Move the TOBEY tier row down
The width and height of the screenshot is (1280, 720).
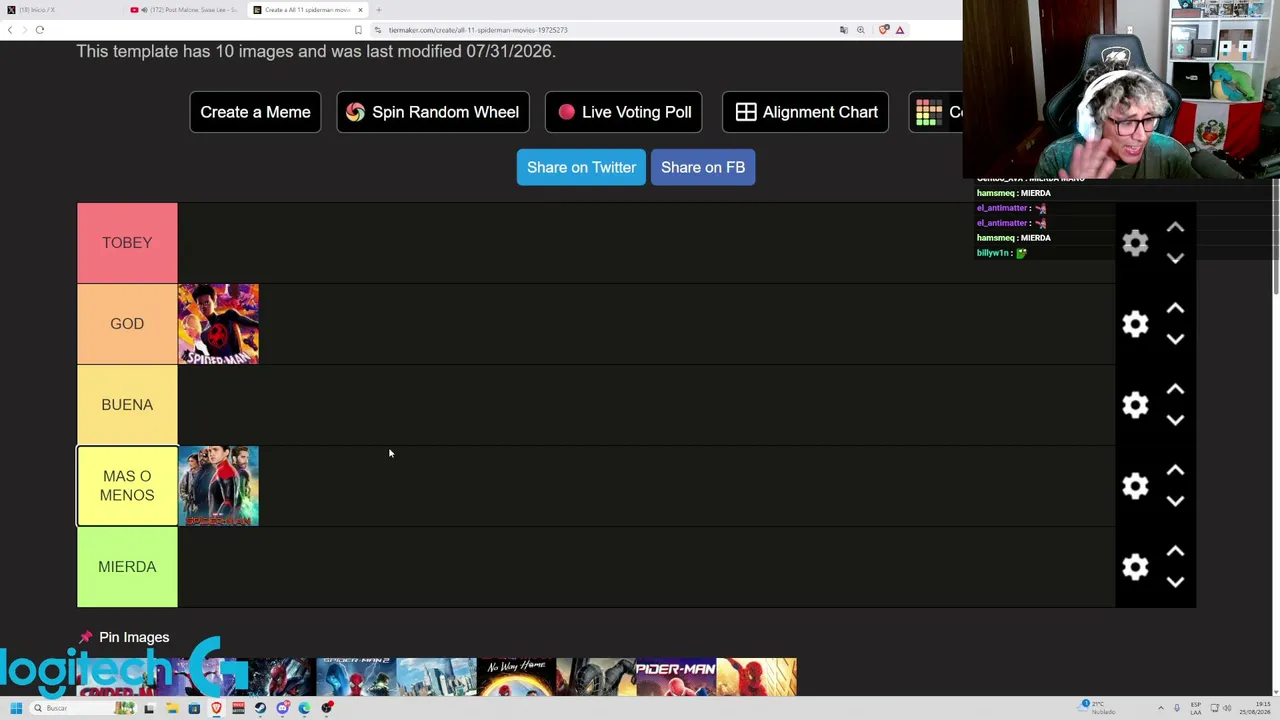1175,258
